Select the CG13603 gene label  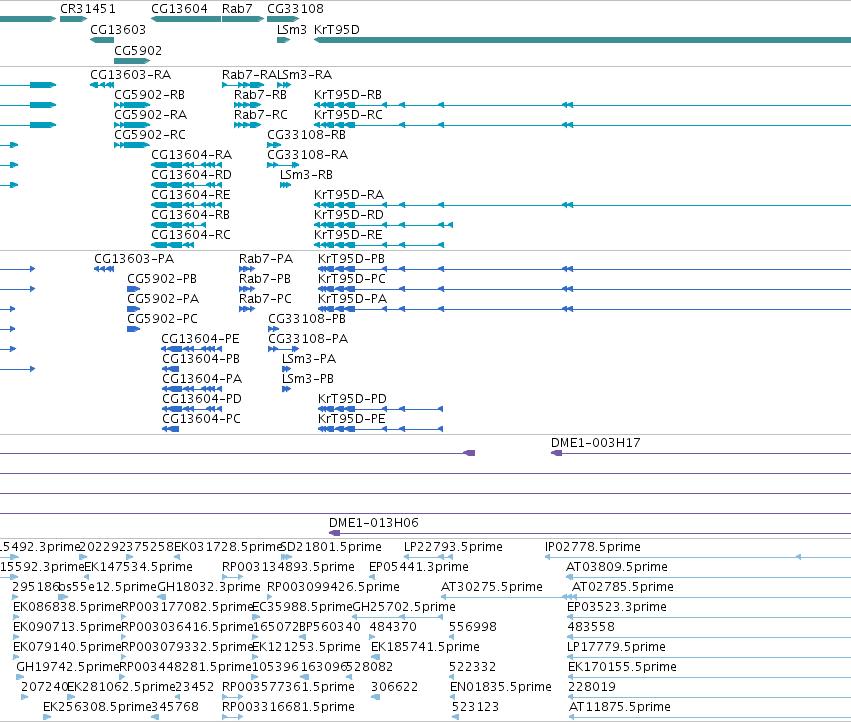[118, 29]
